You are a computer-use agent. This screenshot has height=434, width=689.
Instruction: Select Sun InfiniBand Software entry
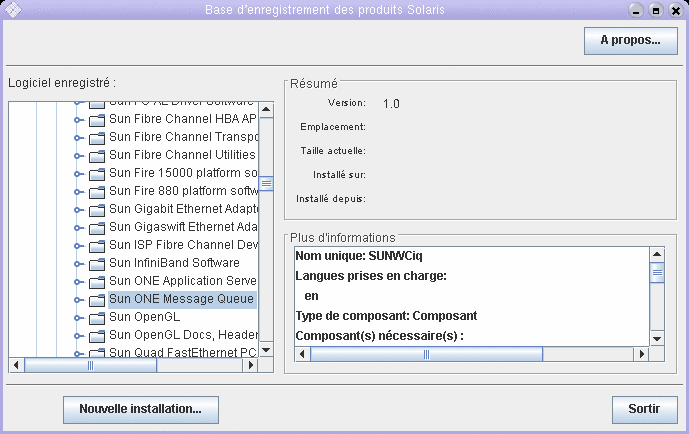pyautogui.click(x=174, y=263)
